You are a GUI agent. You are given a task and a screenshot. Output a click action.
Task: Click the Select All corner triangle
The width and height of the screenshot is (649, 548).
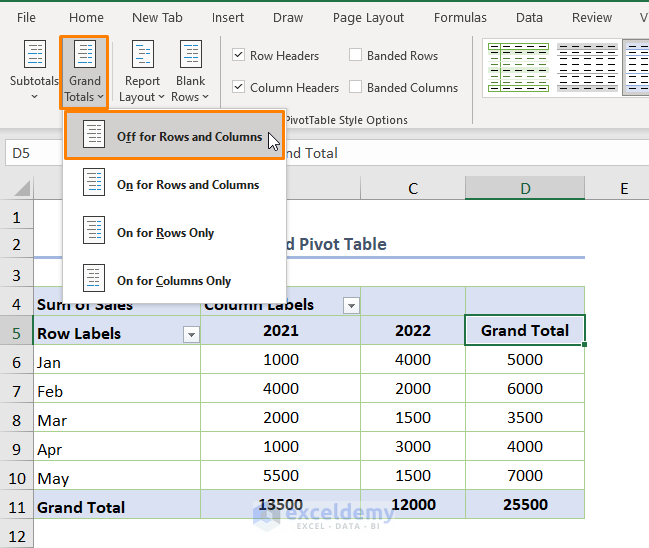(x=22, y=188)
